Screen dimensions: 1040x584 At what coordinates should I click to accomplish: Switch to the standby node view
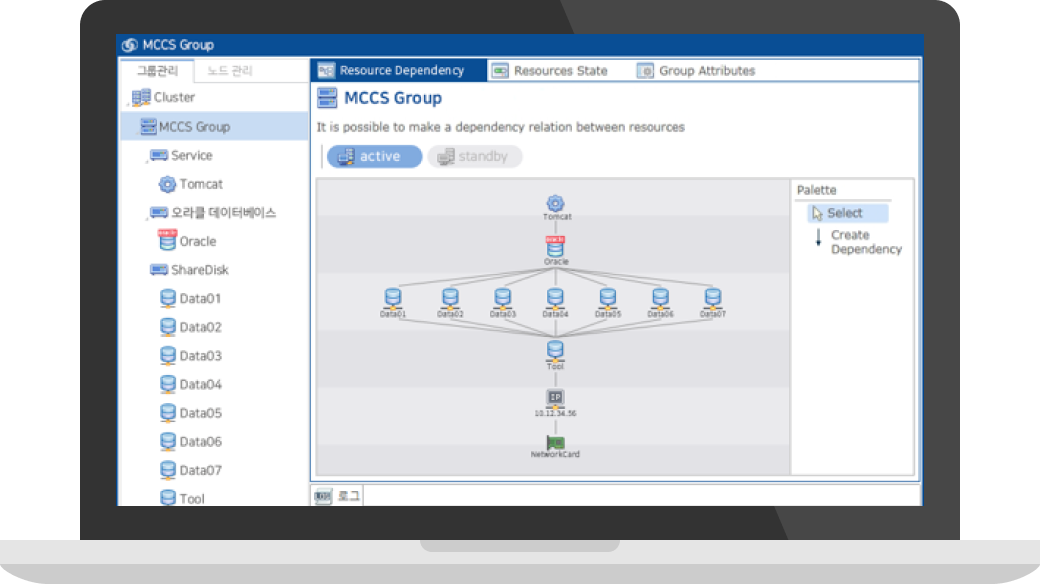475,157
